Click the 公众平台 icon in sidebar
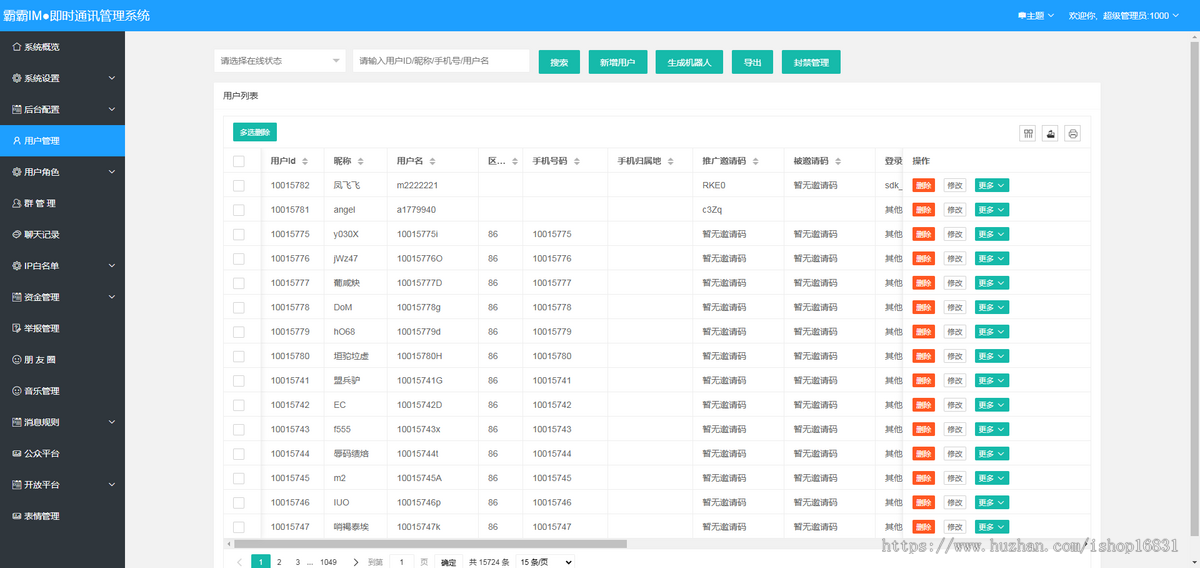1200x568 pixels. tap(16, 453)
